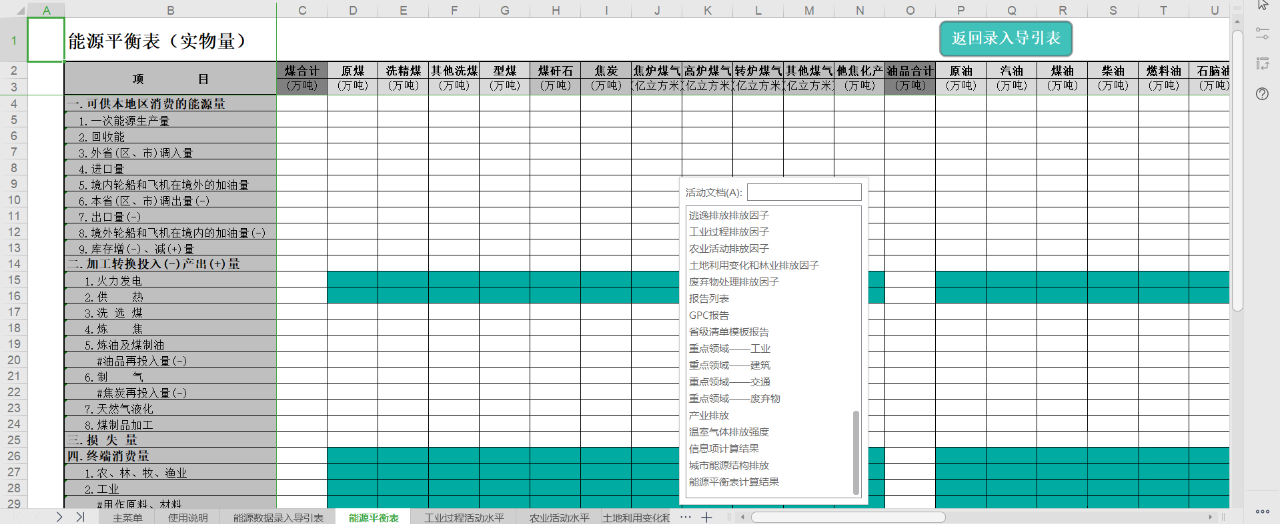The image size is (1280, 524).
Task: Go to next sheet tab arrow
Action: (x=59, y=517)
